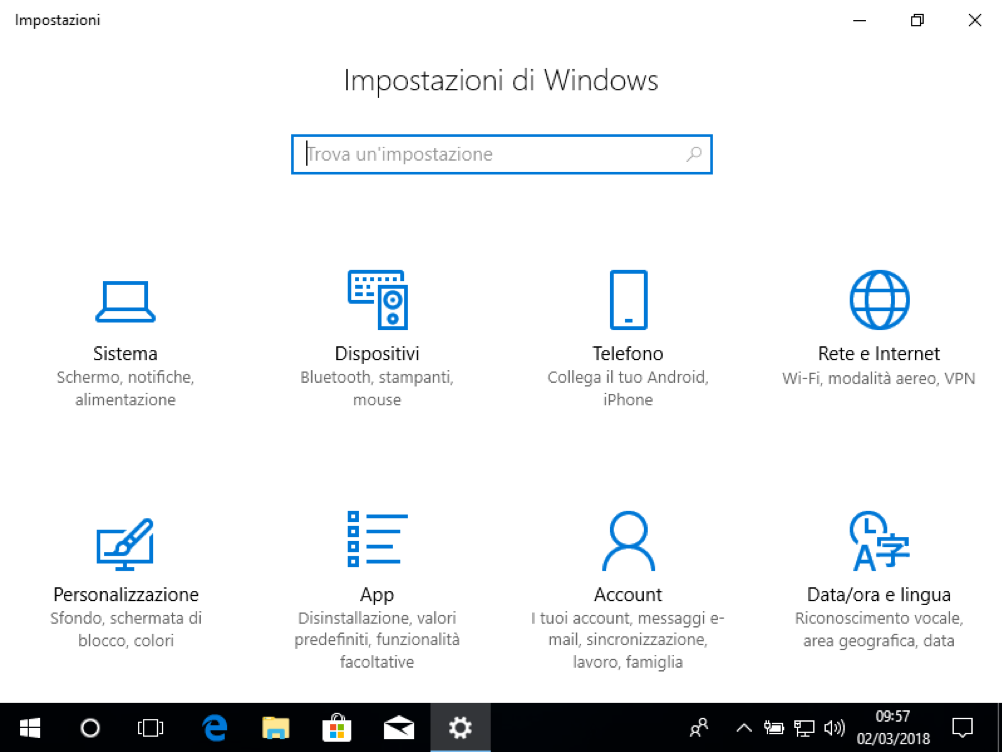Open the Dispositivi keyboard and speaker icon

(x=378, y=300)
